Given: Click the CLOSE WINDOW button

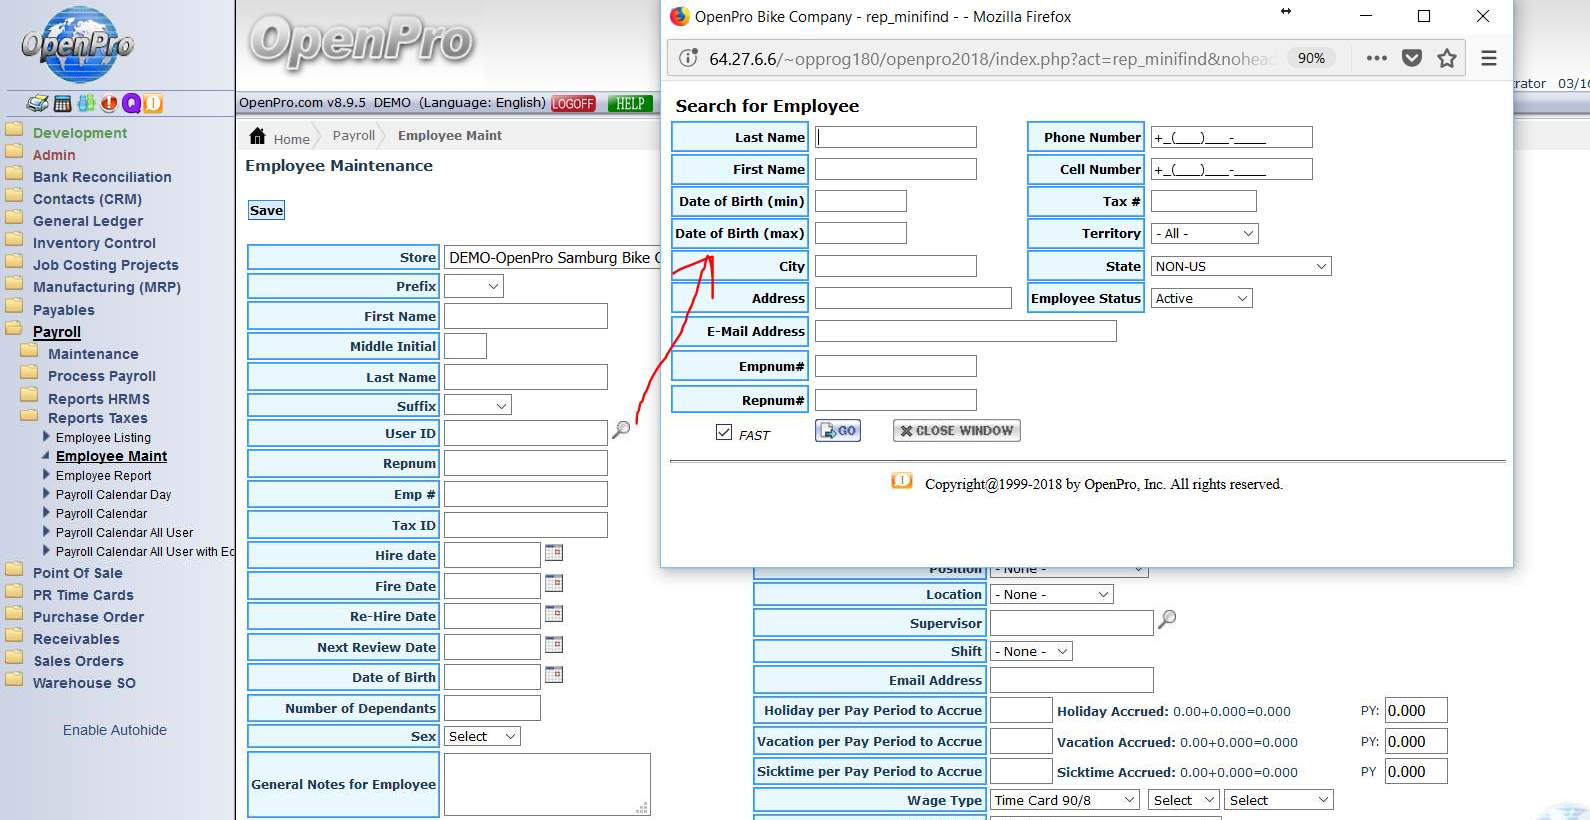Looking at the screenshot, I should (x=956, y=430).
